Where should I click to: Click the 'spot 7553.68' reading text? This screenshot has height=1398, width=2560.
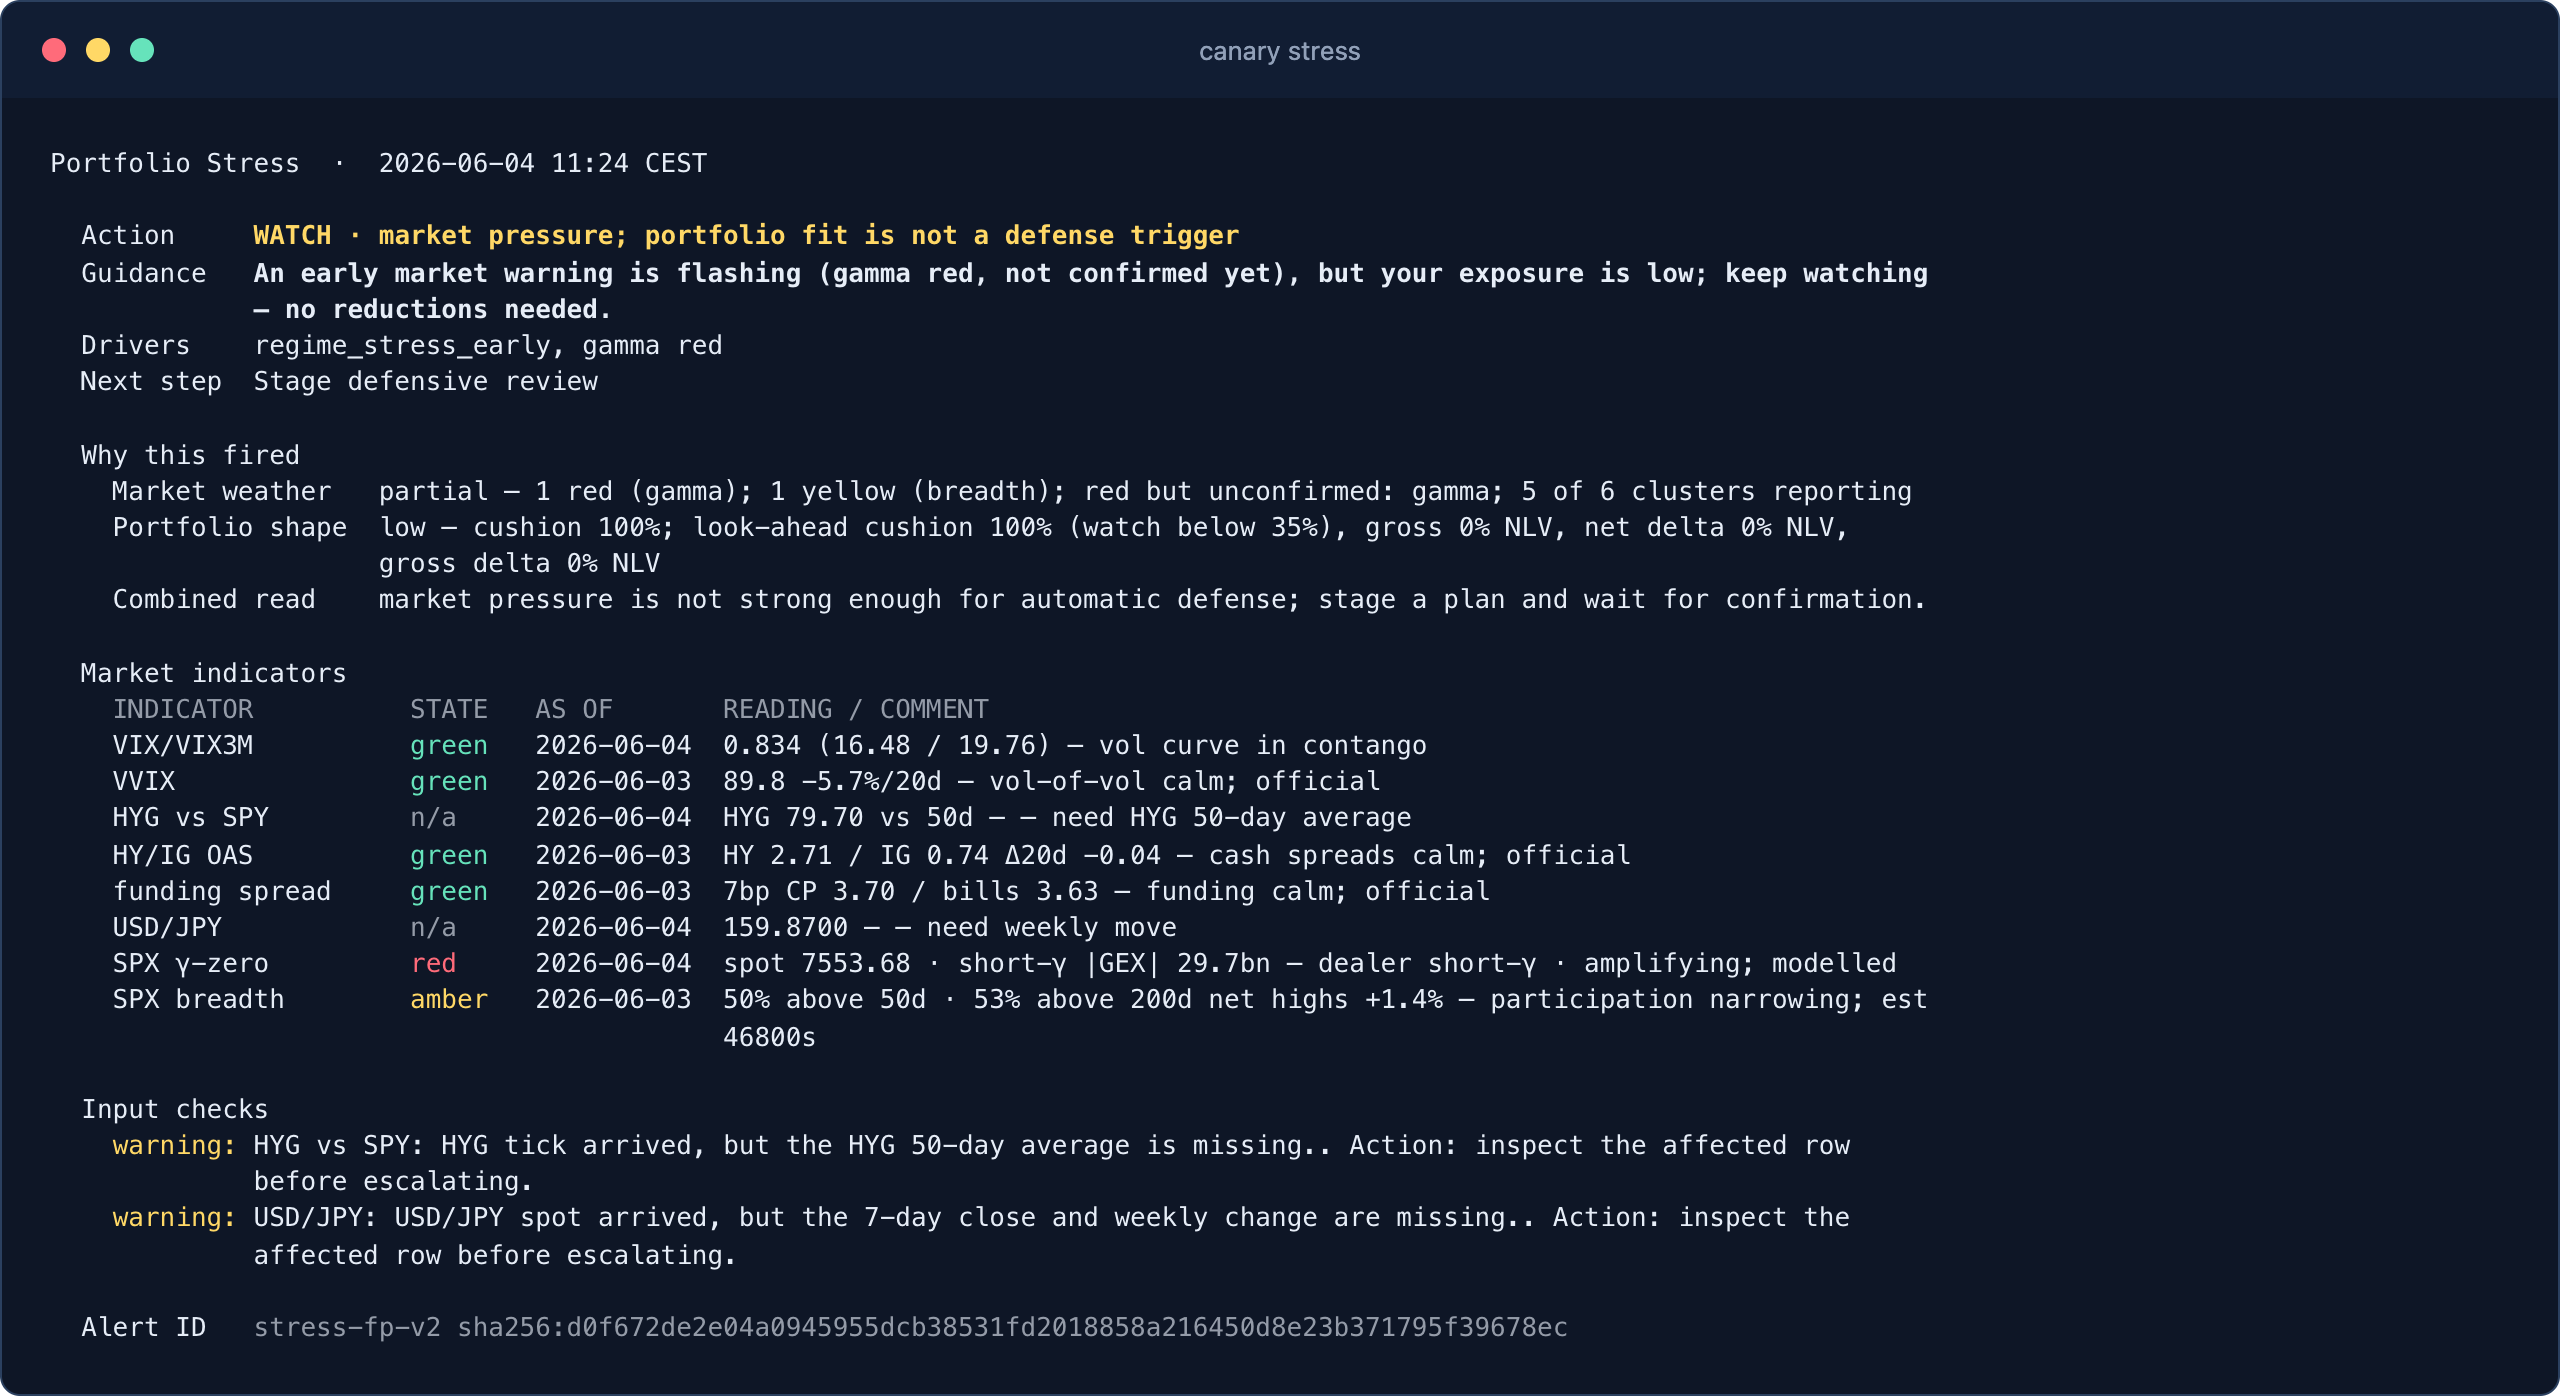[817, 963]
